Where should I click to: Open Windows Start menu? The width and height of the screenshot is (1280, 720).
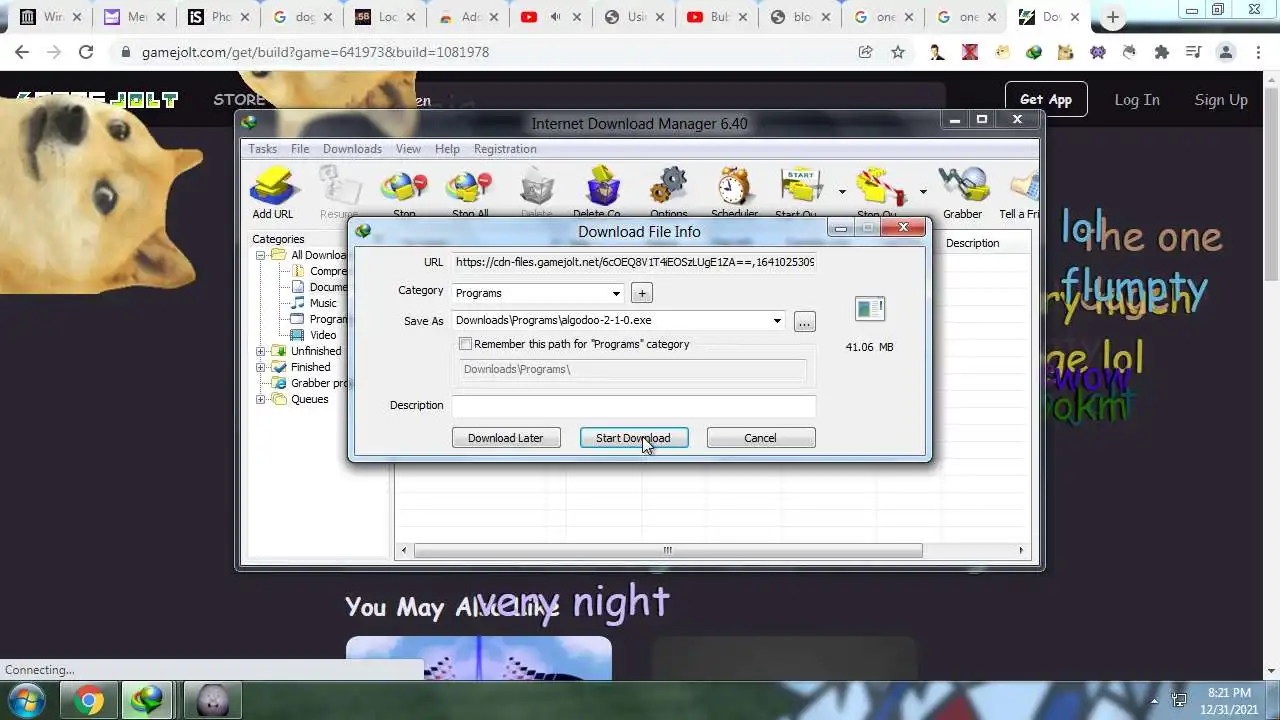[26, 700]
